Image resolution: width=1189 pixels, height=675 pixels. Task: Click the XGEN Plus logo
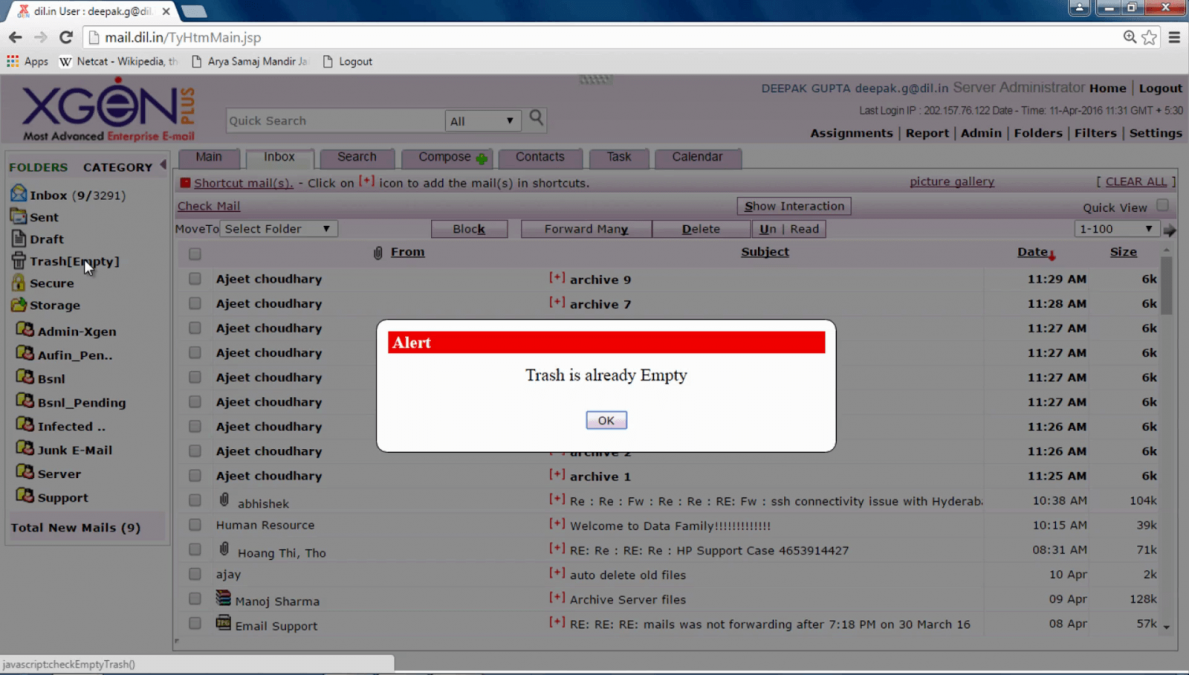point(100,108)
